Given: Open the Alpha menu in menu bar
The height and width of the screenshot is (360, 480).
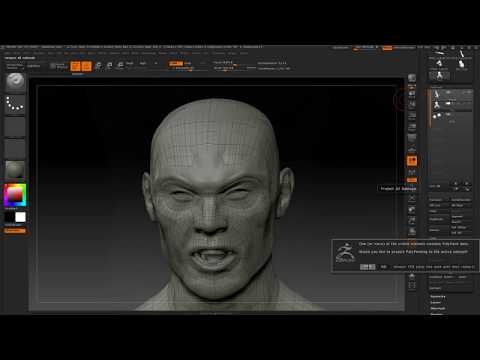Looking at the screenshot, I should (8, 53).
